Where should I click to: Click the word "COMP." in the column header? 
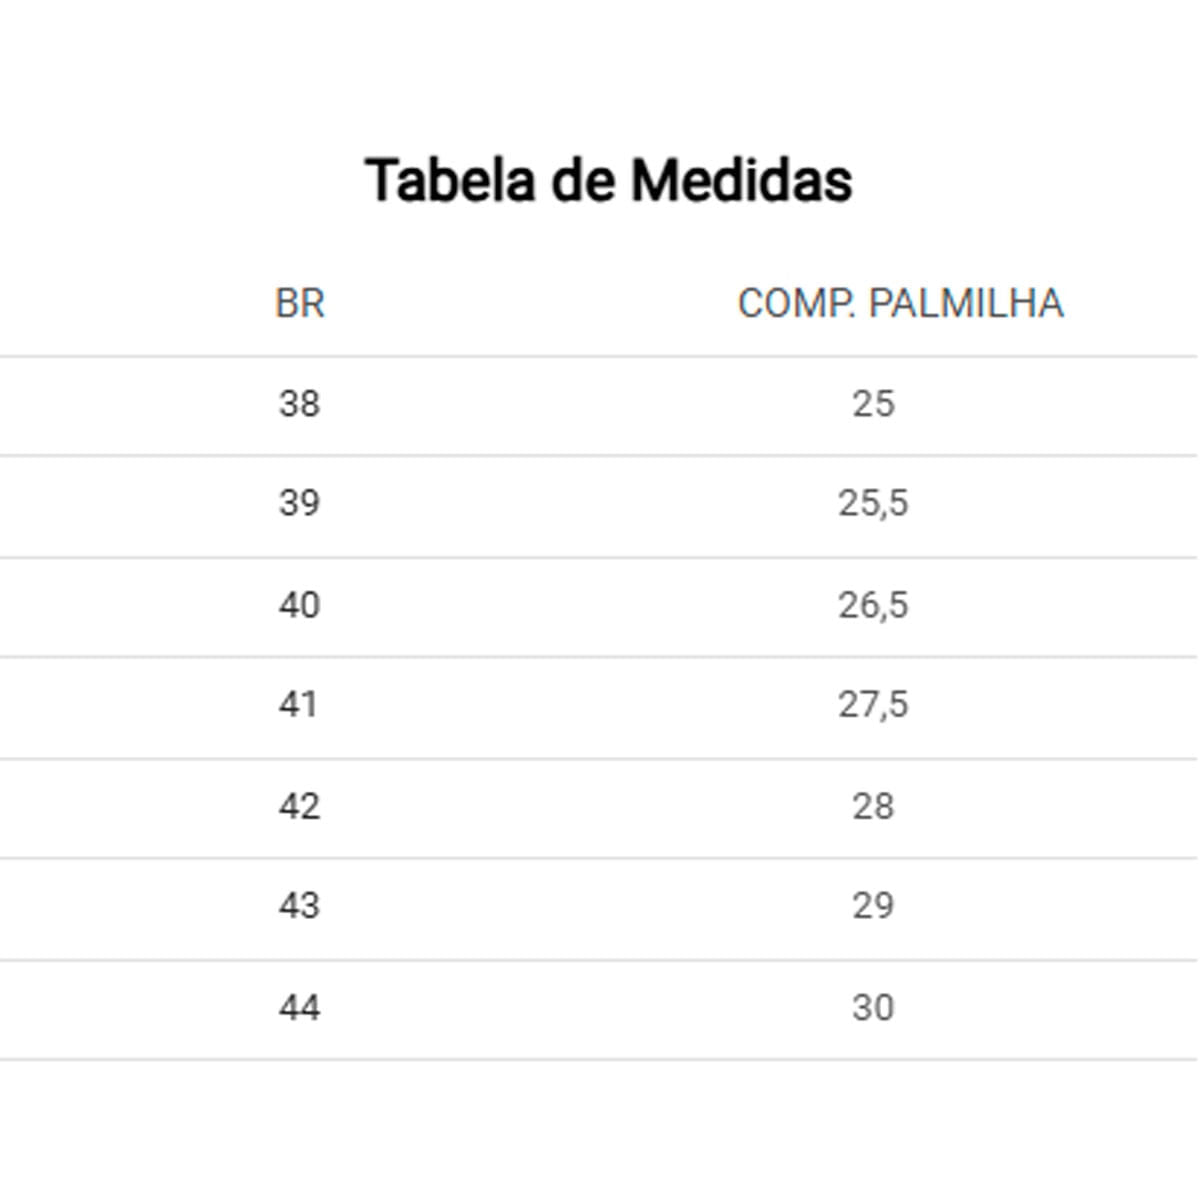point(796,303)
